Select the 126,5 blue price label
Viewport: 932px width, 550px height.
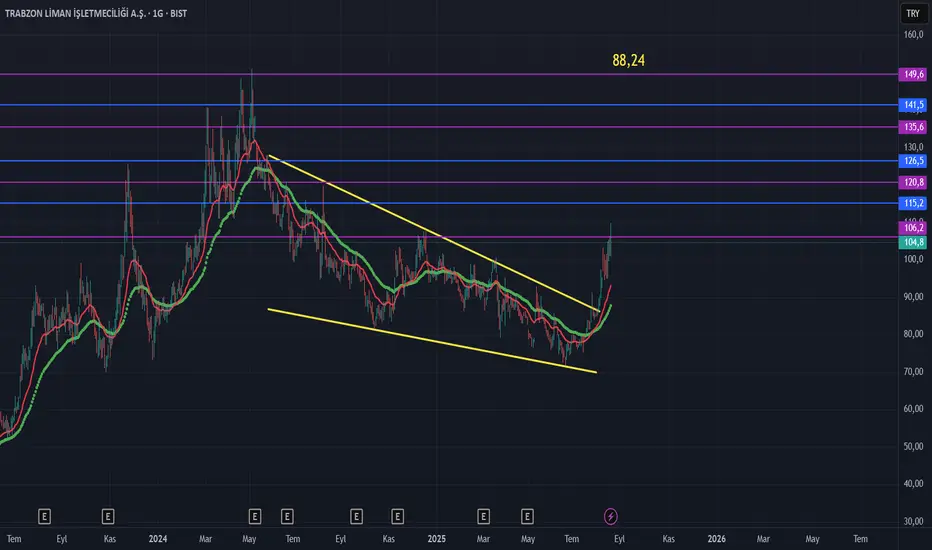(913, 161)
